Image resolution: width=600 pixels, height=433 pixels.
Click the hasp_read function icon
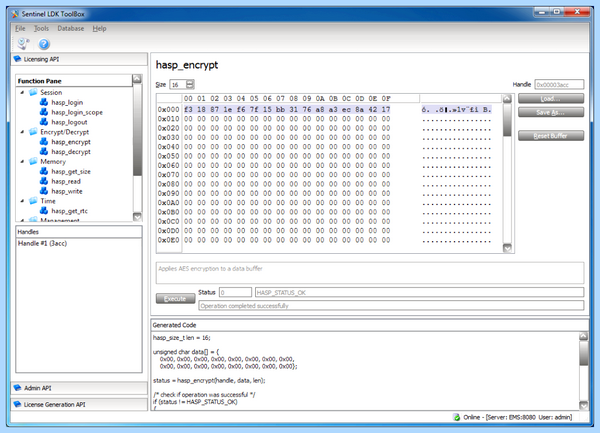click(44, 181)
